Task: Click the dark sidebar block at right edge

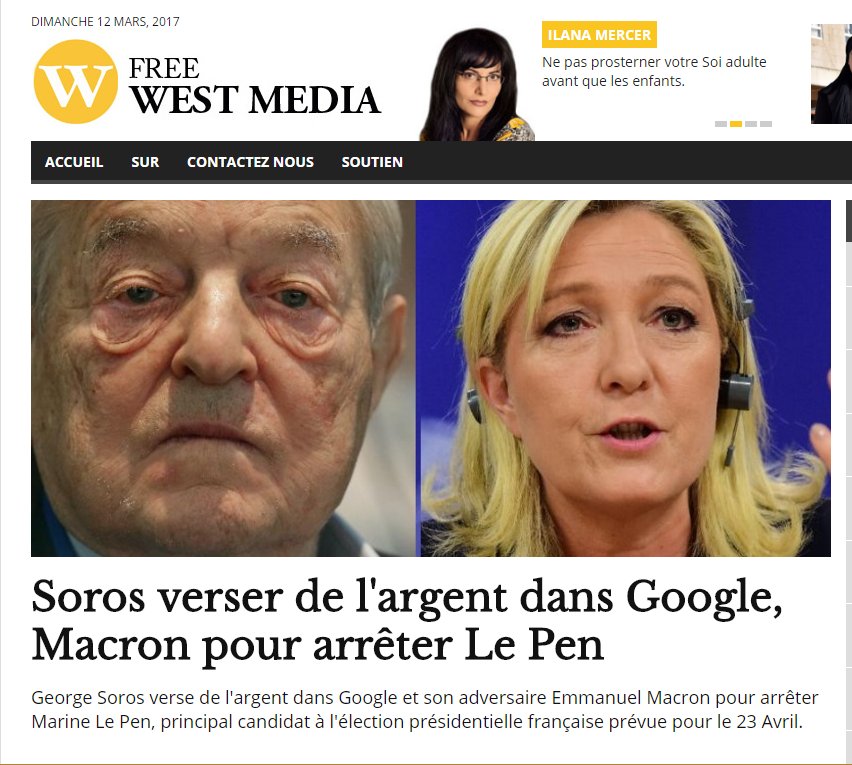Action: [x=849, y=221]
